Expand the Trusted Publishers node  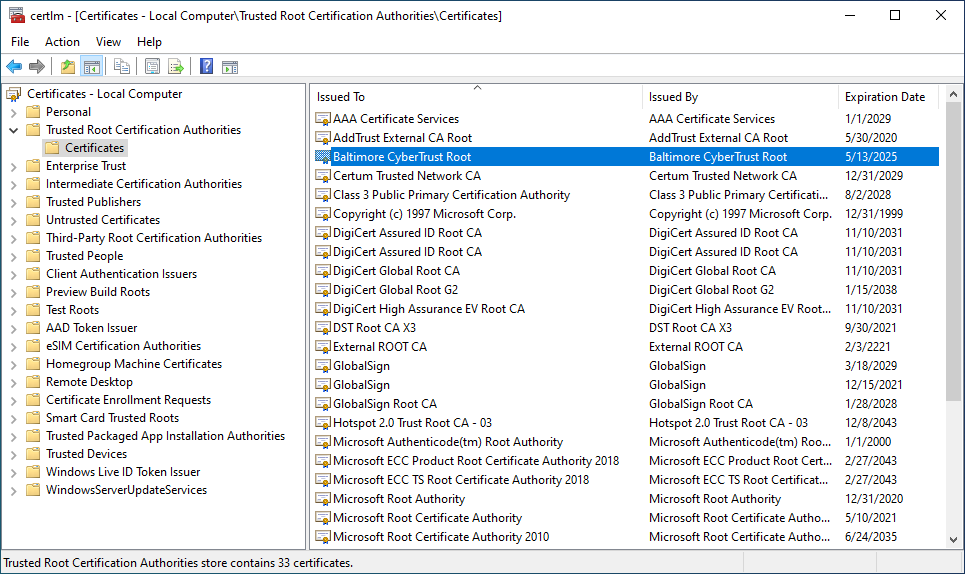tap(14, 202)
